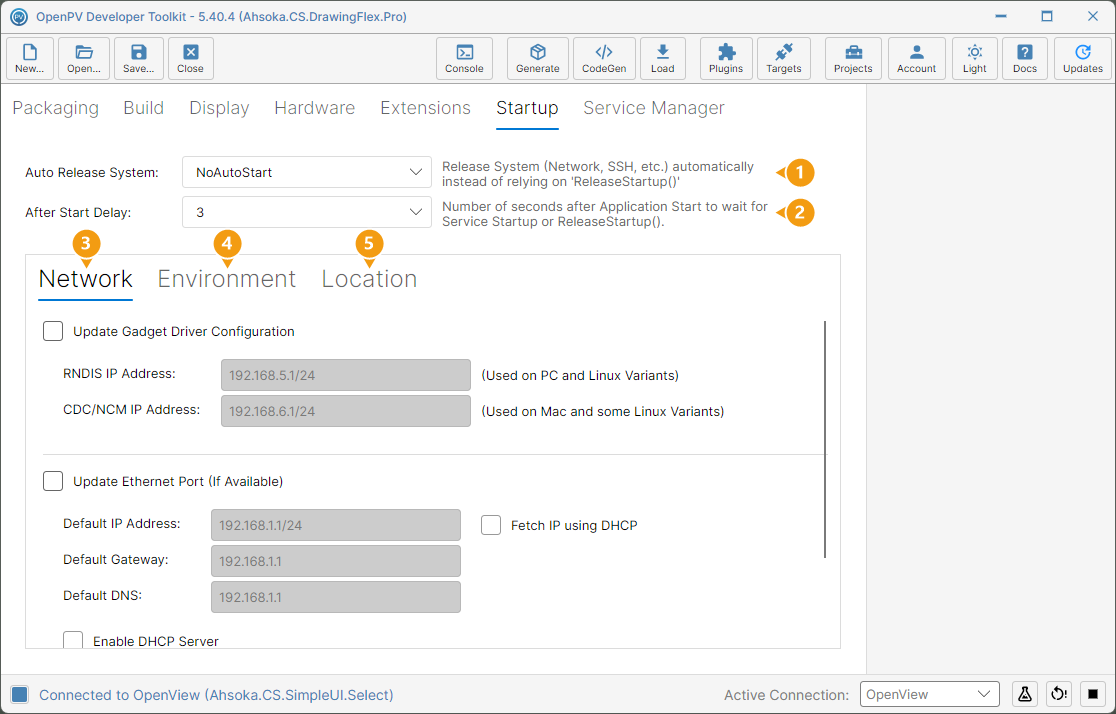Image resolution: width=1116 pixels, height=714 pixels.
Task: Click the Default DNS field
Action: [336, 597]
